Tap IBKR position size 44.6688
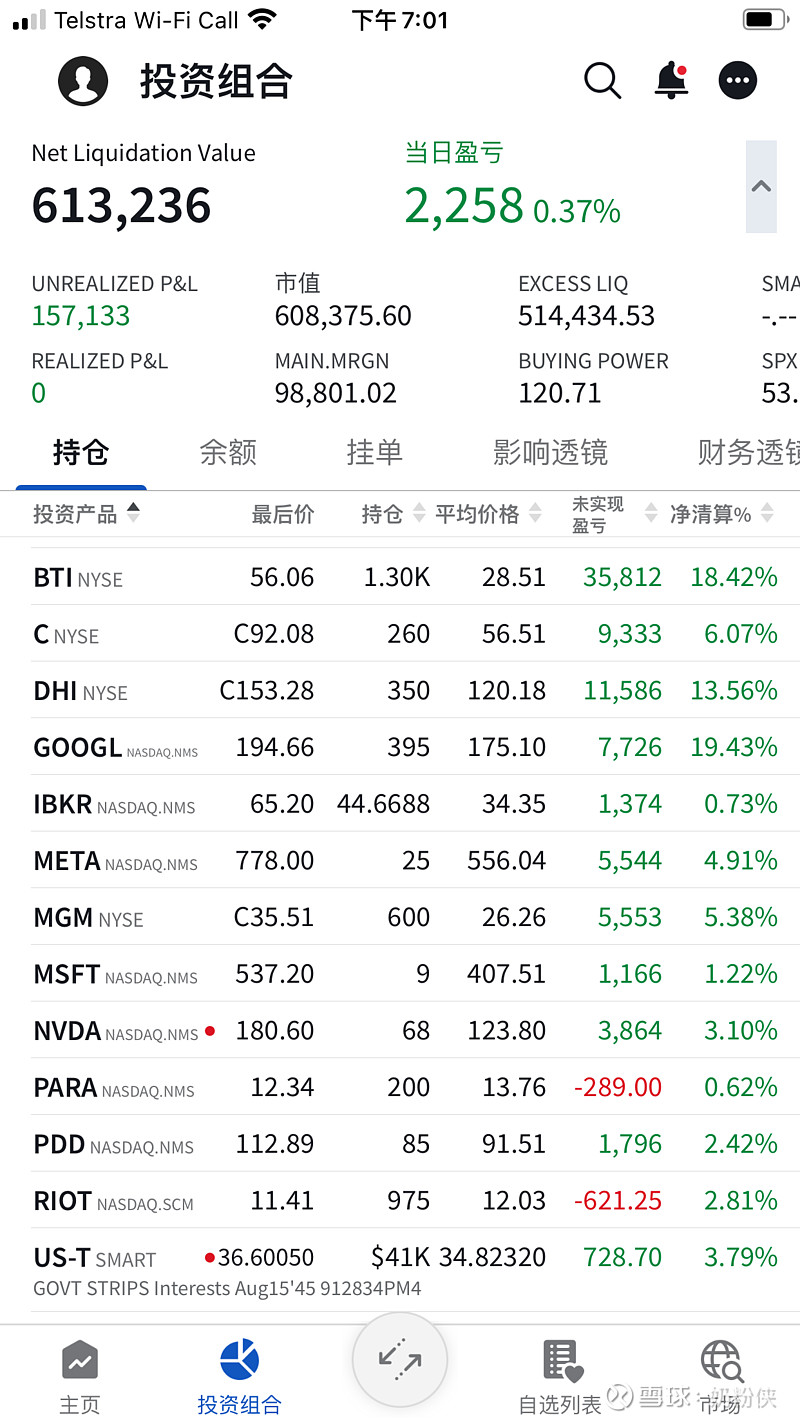Screen dimensions: 800x1422 click(x=384, y=804)
